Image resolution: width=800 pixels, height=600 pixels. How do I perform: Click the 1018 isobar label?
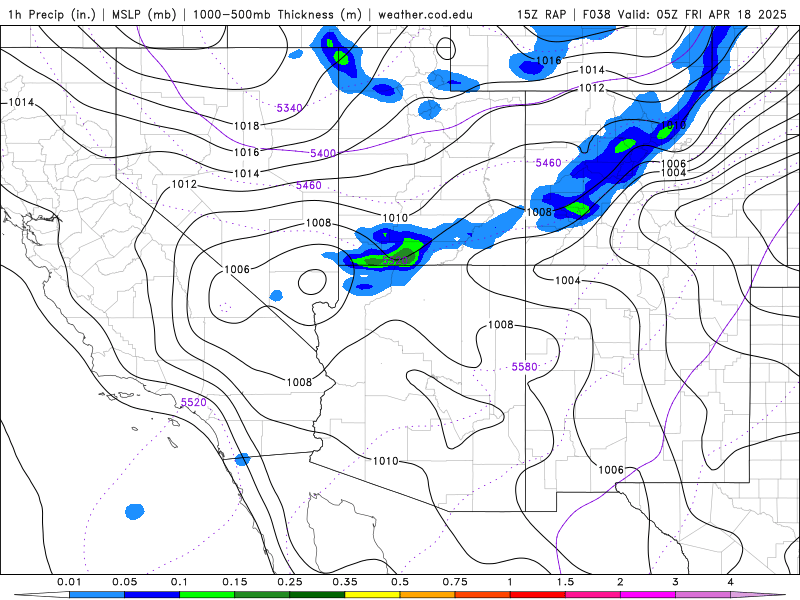(246, 126)
